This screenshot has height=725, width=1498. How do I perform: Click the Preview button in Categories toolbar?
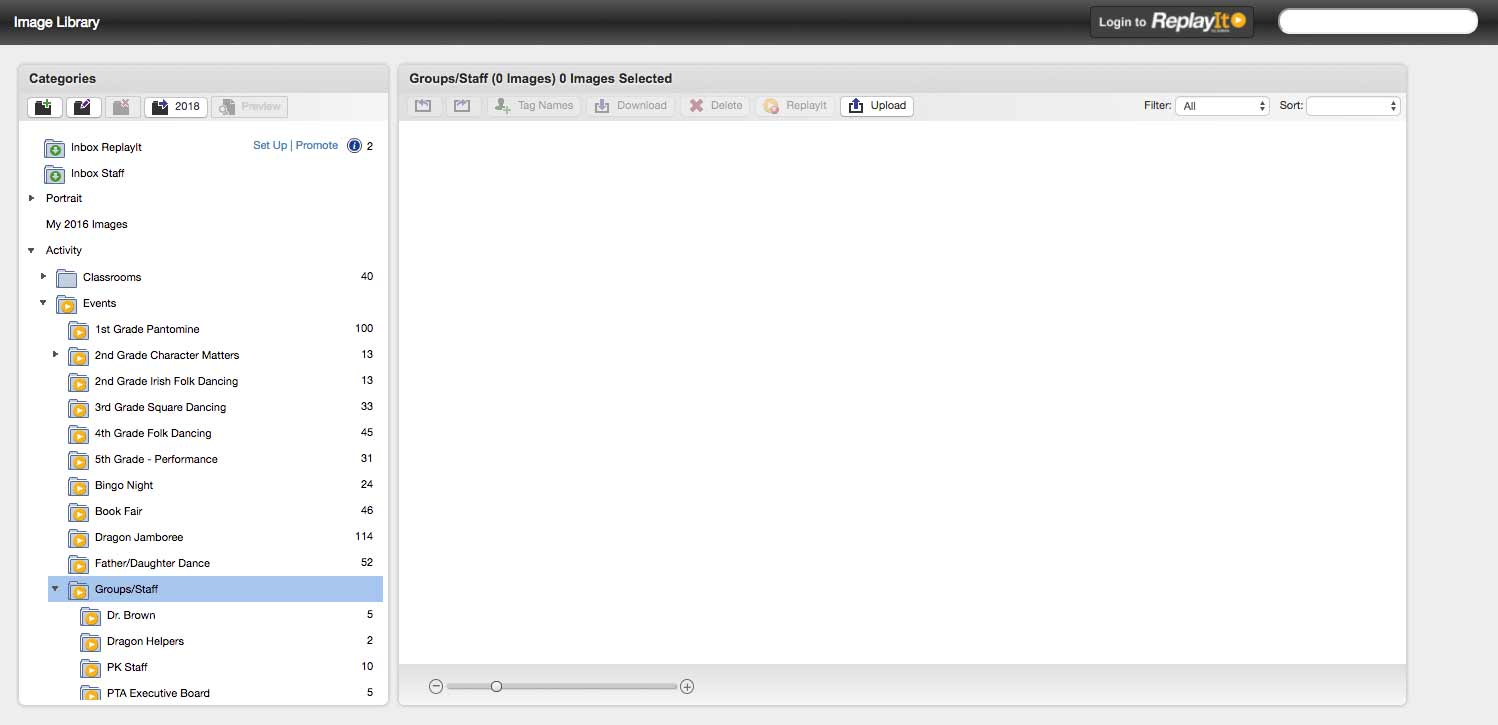point(249,107)
